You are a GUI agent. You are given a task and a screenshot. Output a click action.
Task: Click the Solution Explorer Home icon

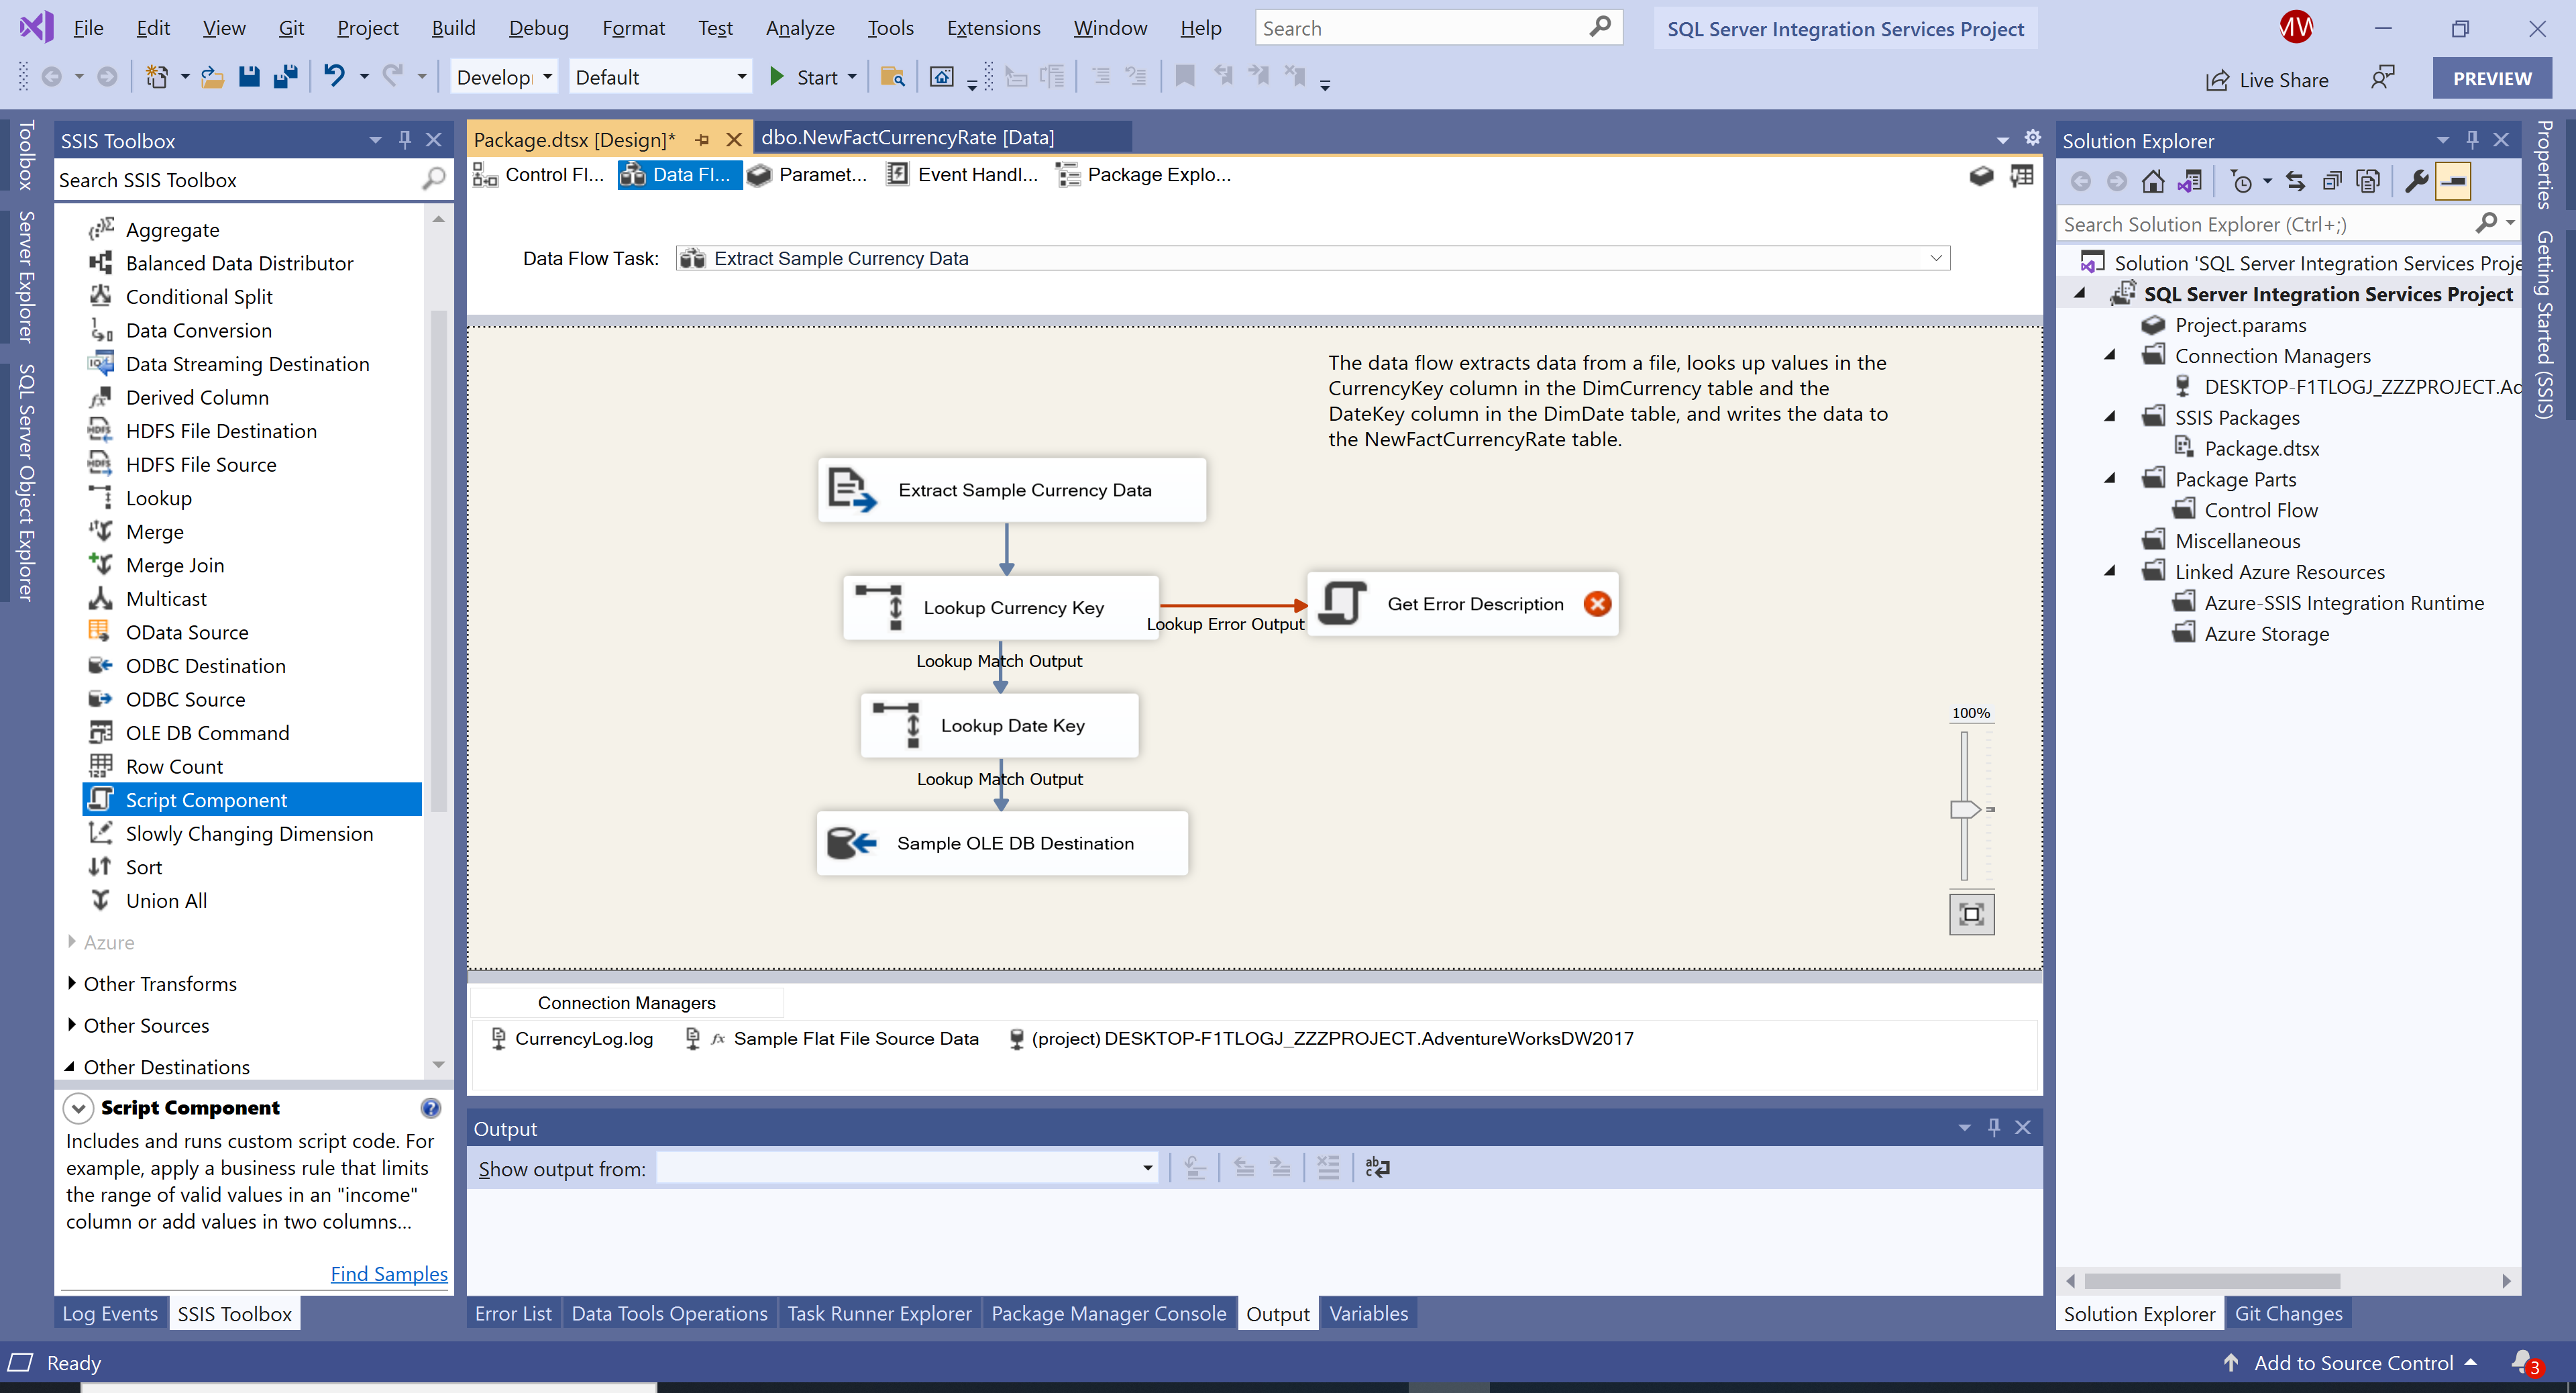pyautogui.click(x=2153, y=181)
